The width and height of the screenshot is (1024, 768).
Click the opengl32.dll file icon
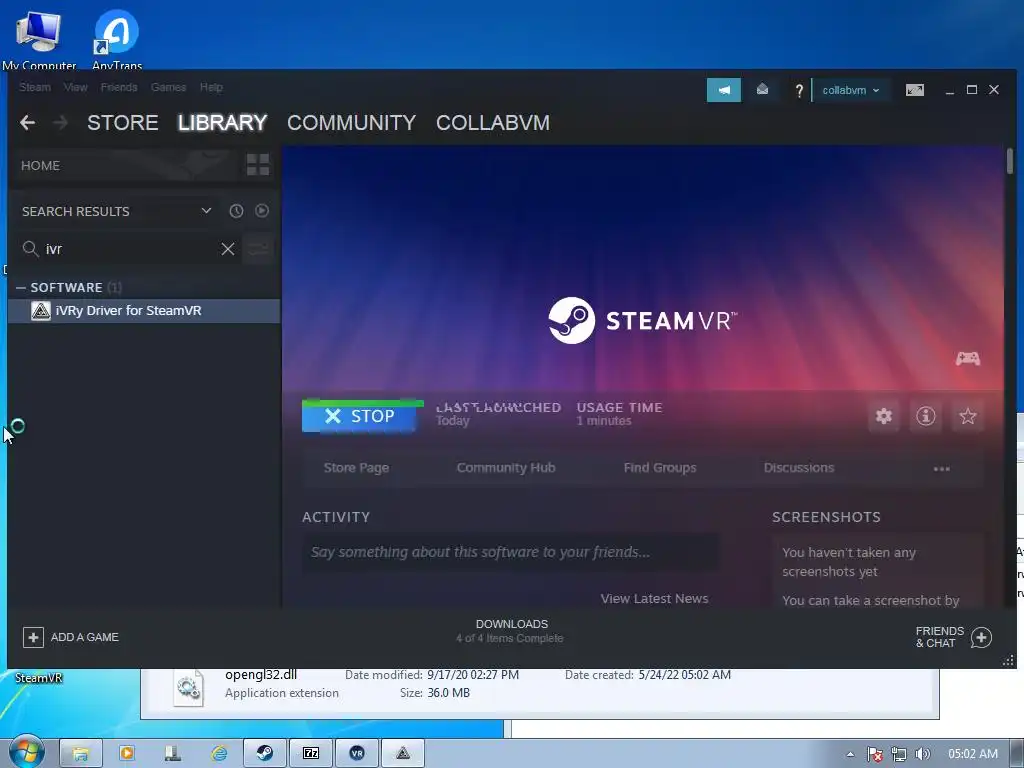pyautogui.click(x=188, y=688)
